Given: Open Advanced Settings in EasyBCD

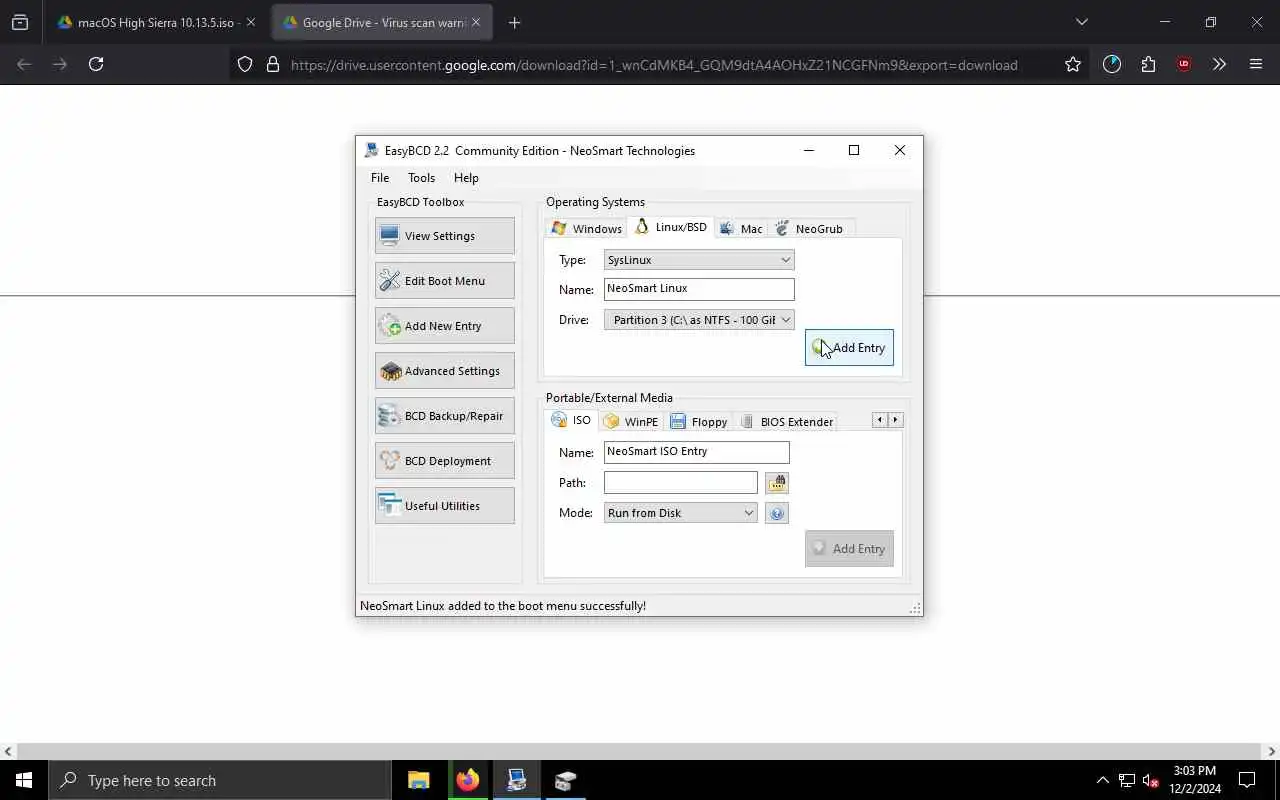Looking at the screenshot, I should 445,371.
